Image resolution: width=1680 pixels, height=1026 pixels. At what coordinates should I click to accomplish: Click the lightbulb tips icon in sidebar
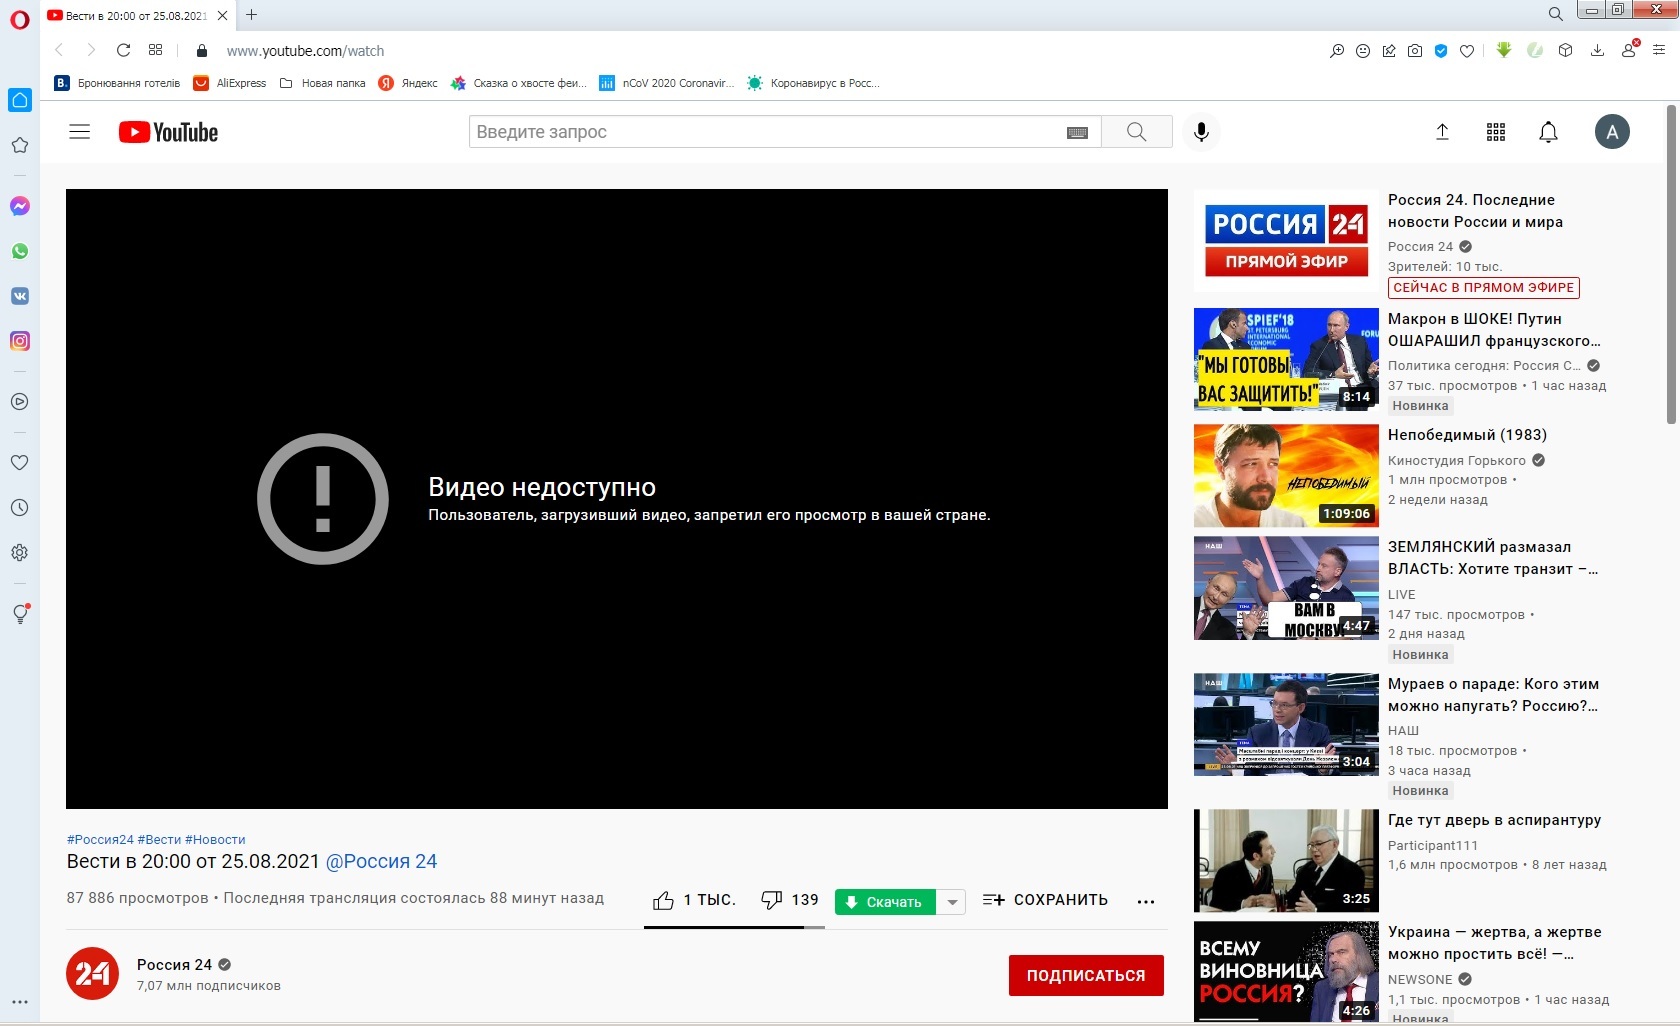pyautogui.click(x=20, y=614)
